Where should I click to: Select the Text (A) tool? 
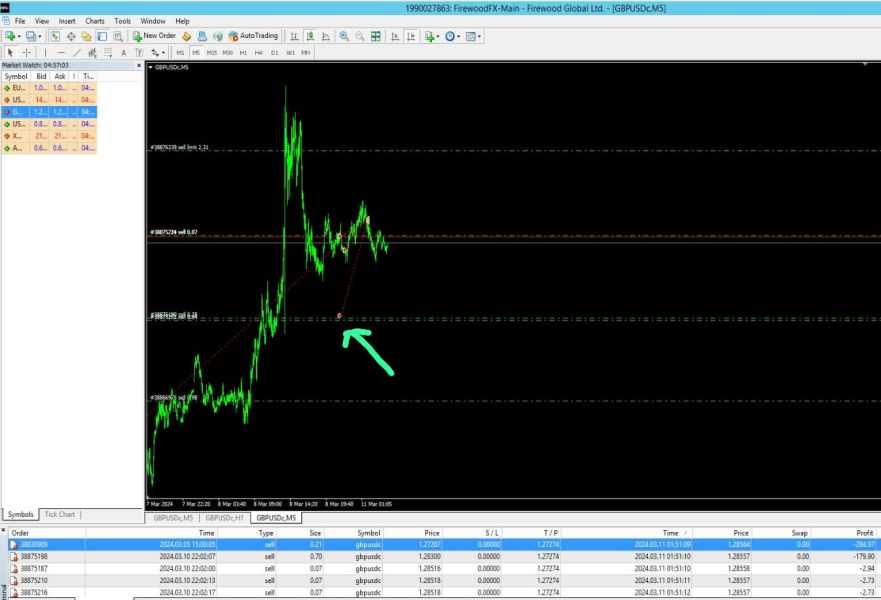[124, 52]
